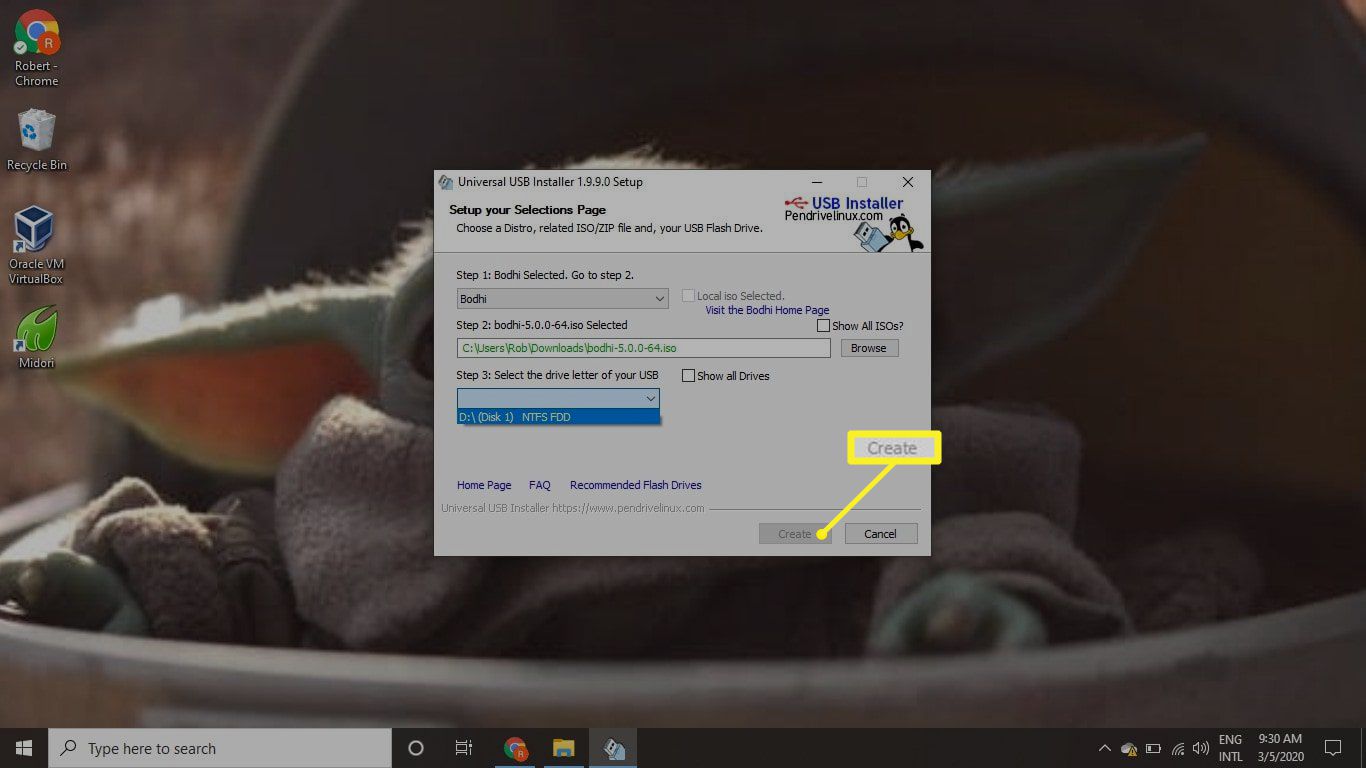The width and height of the screenshot is (1366, 768).
Task: Click the Cancel button
Action: click(x=880, y=534)
